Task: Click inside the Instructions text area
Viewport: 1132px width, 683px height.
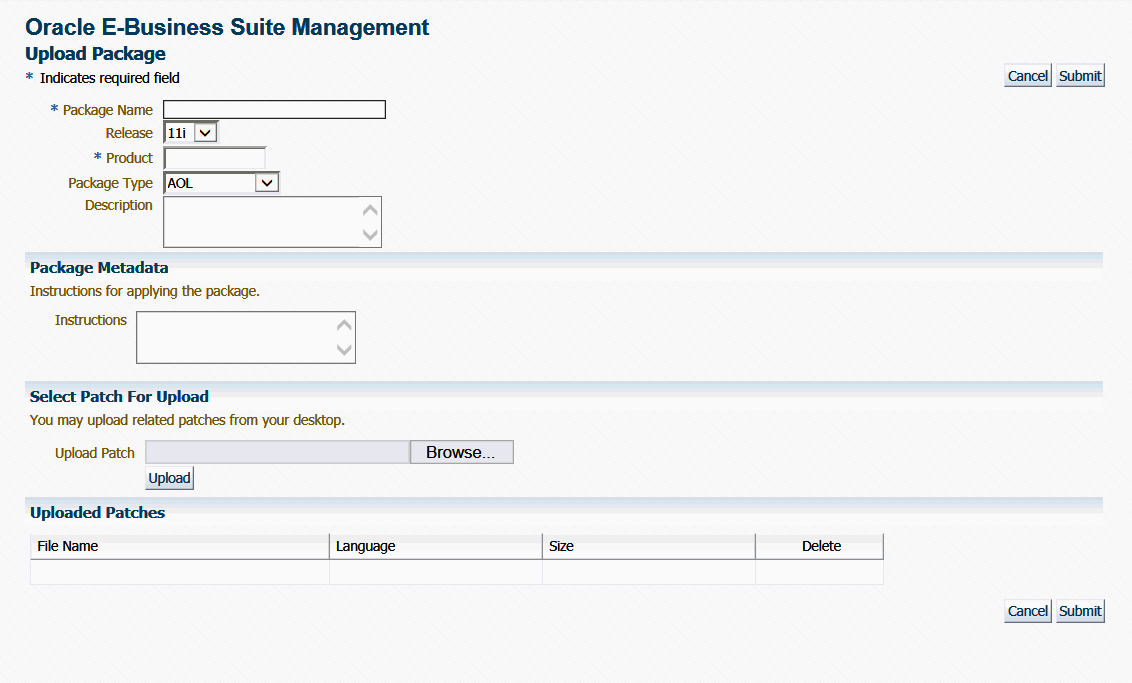Action: coord(245,337)
